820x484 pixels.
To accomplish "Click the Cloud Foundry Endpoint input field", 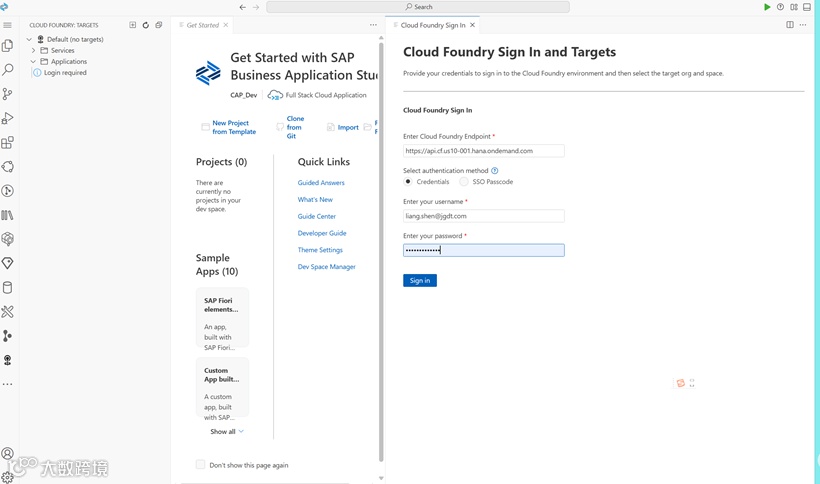I will 483,151.
